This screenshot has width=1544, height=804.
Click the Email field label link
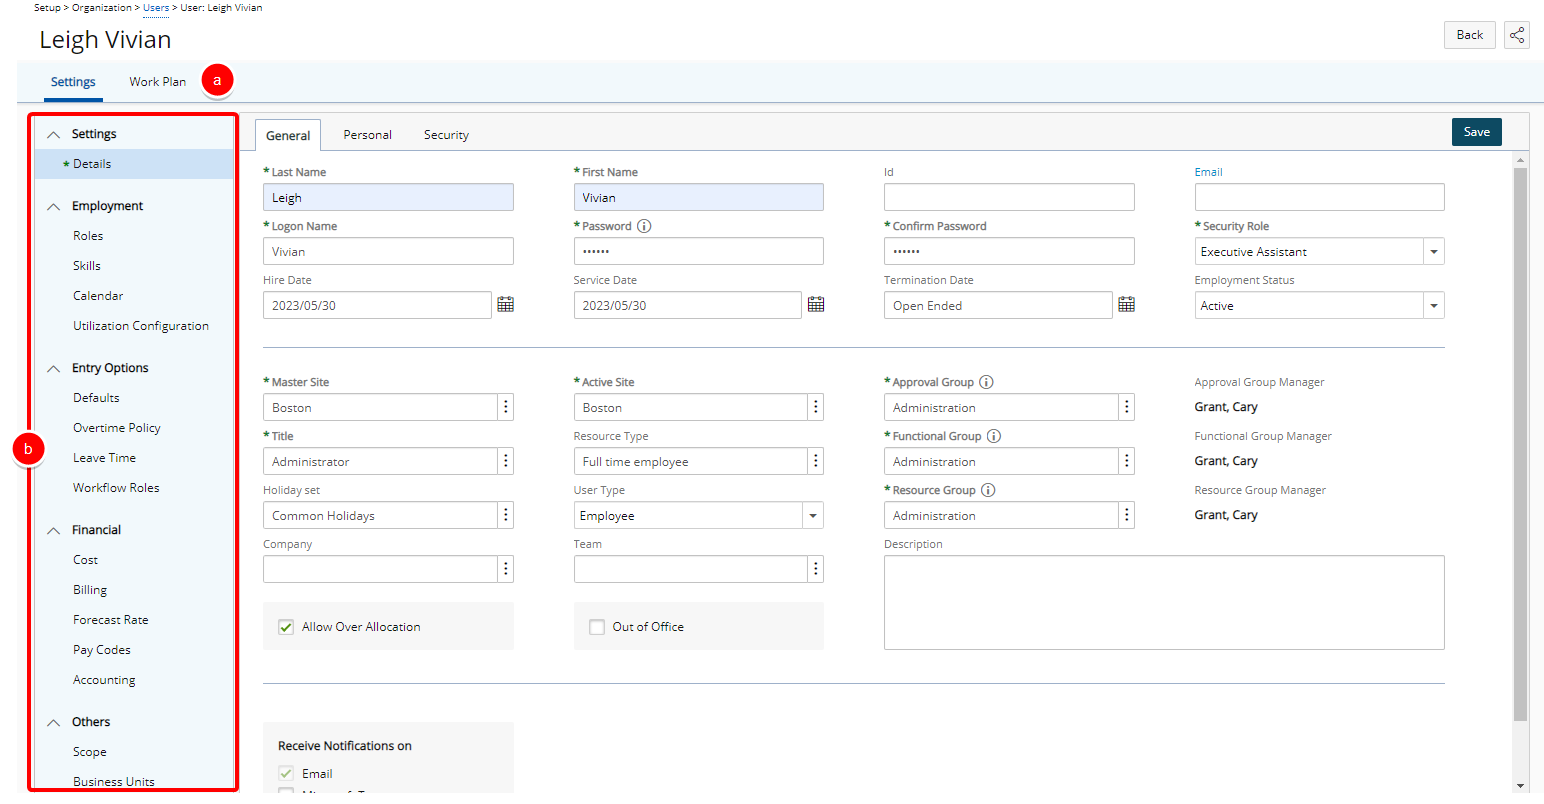1208,172
